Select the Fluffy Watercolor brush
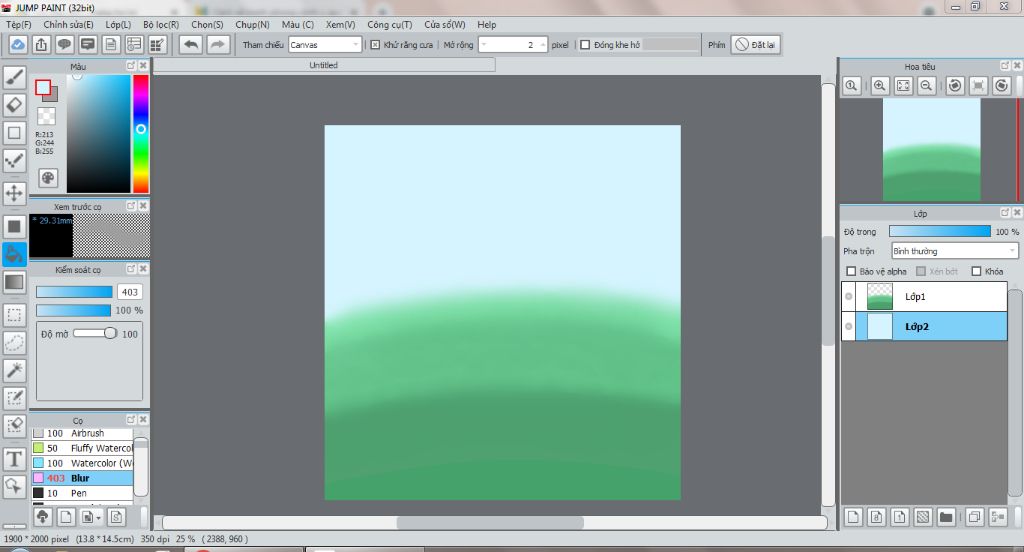1024x552 pixels. click(82, 448)
